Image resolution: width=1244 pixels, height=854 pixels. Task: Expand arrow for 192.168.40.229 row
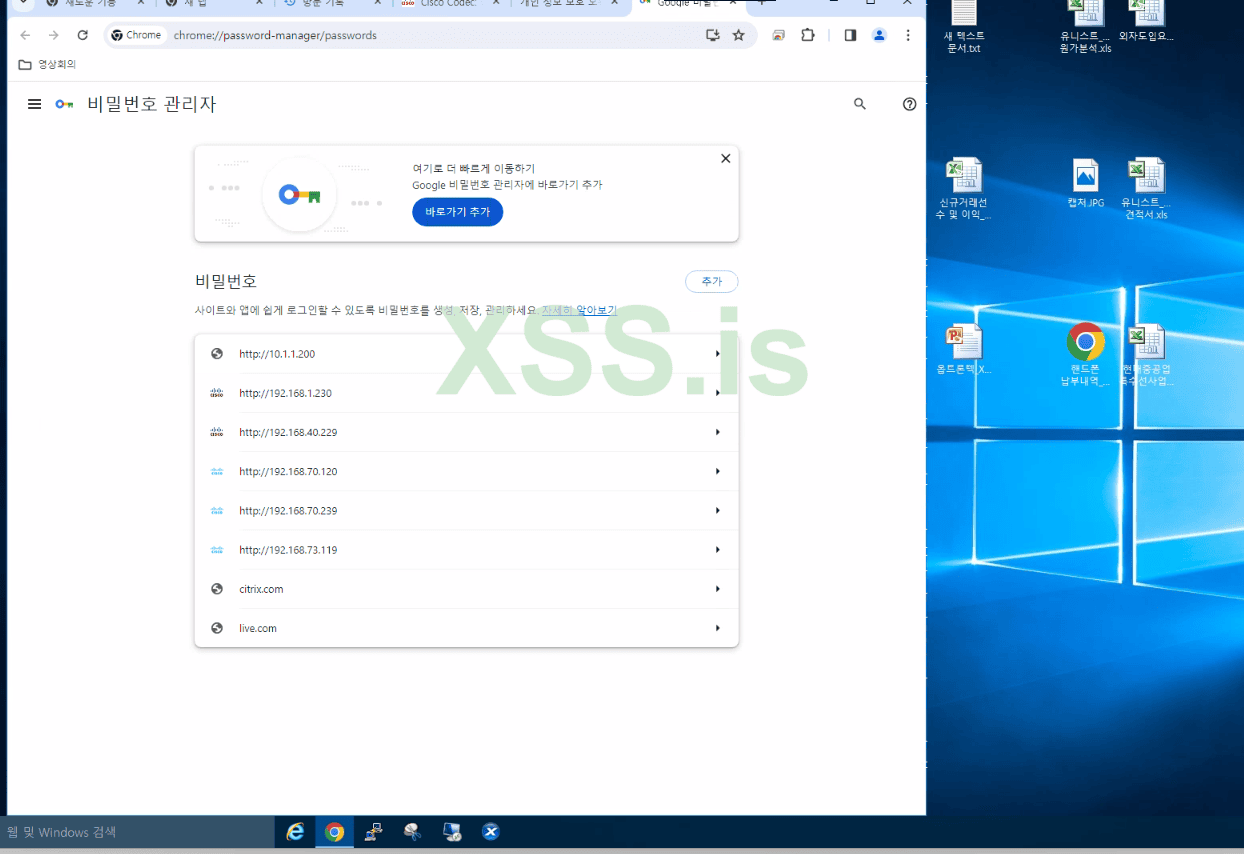718,432
